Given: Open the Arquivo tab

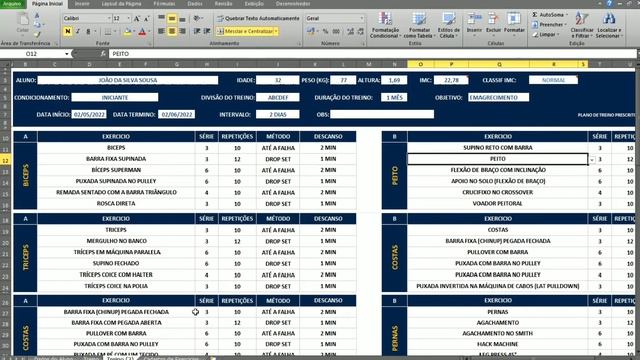Looking at the screenshot, I should point(13,4).
